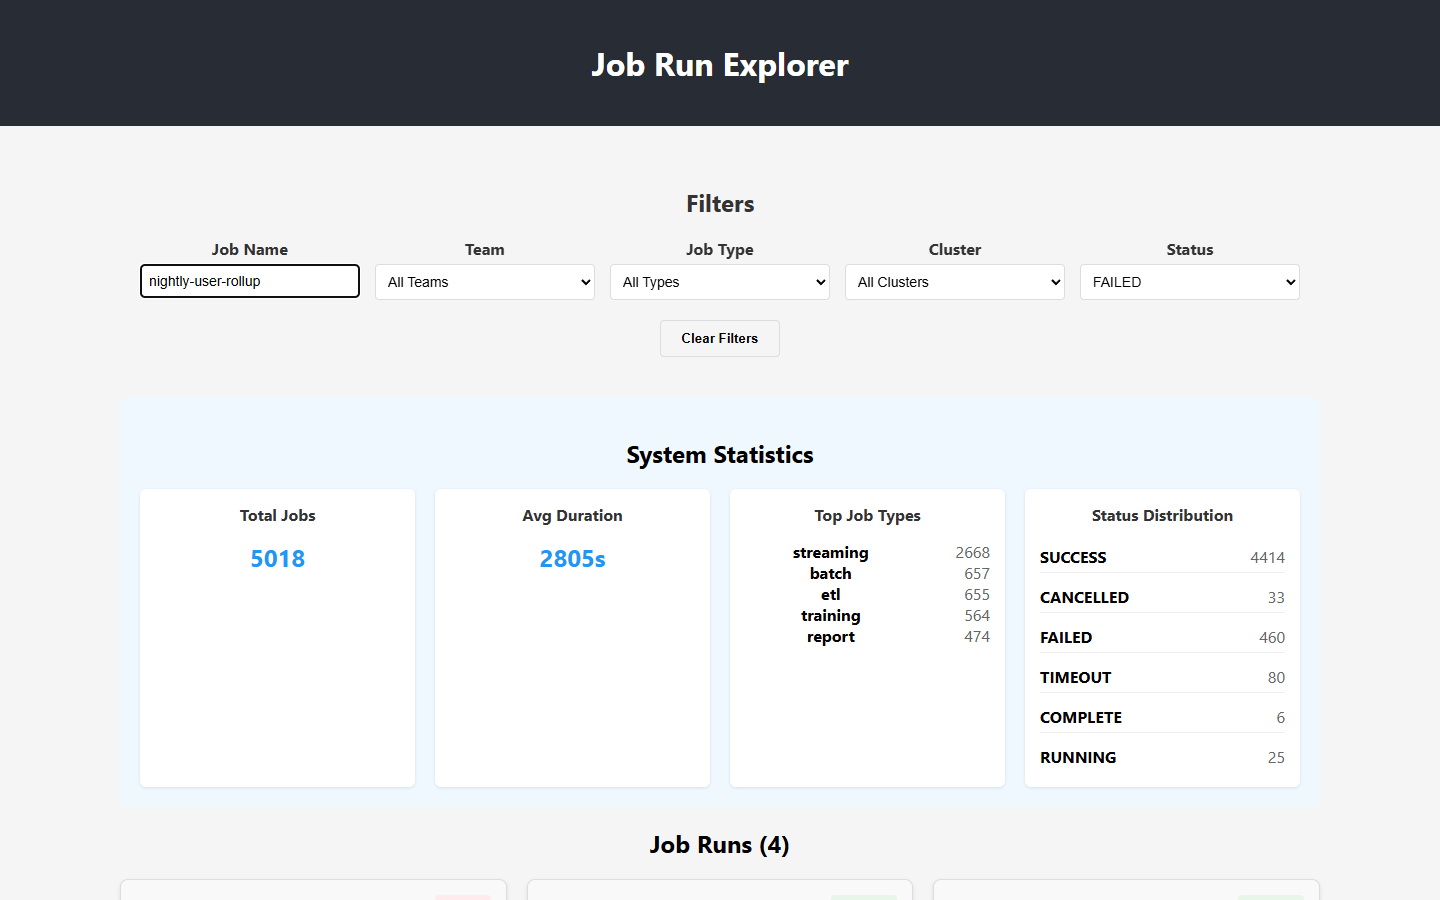Open the All Types job type dropdown

click(x=720, y=282)
